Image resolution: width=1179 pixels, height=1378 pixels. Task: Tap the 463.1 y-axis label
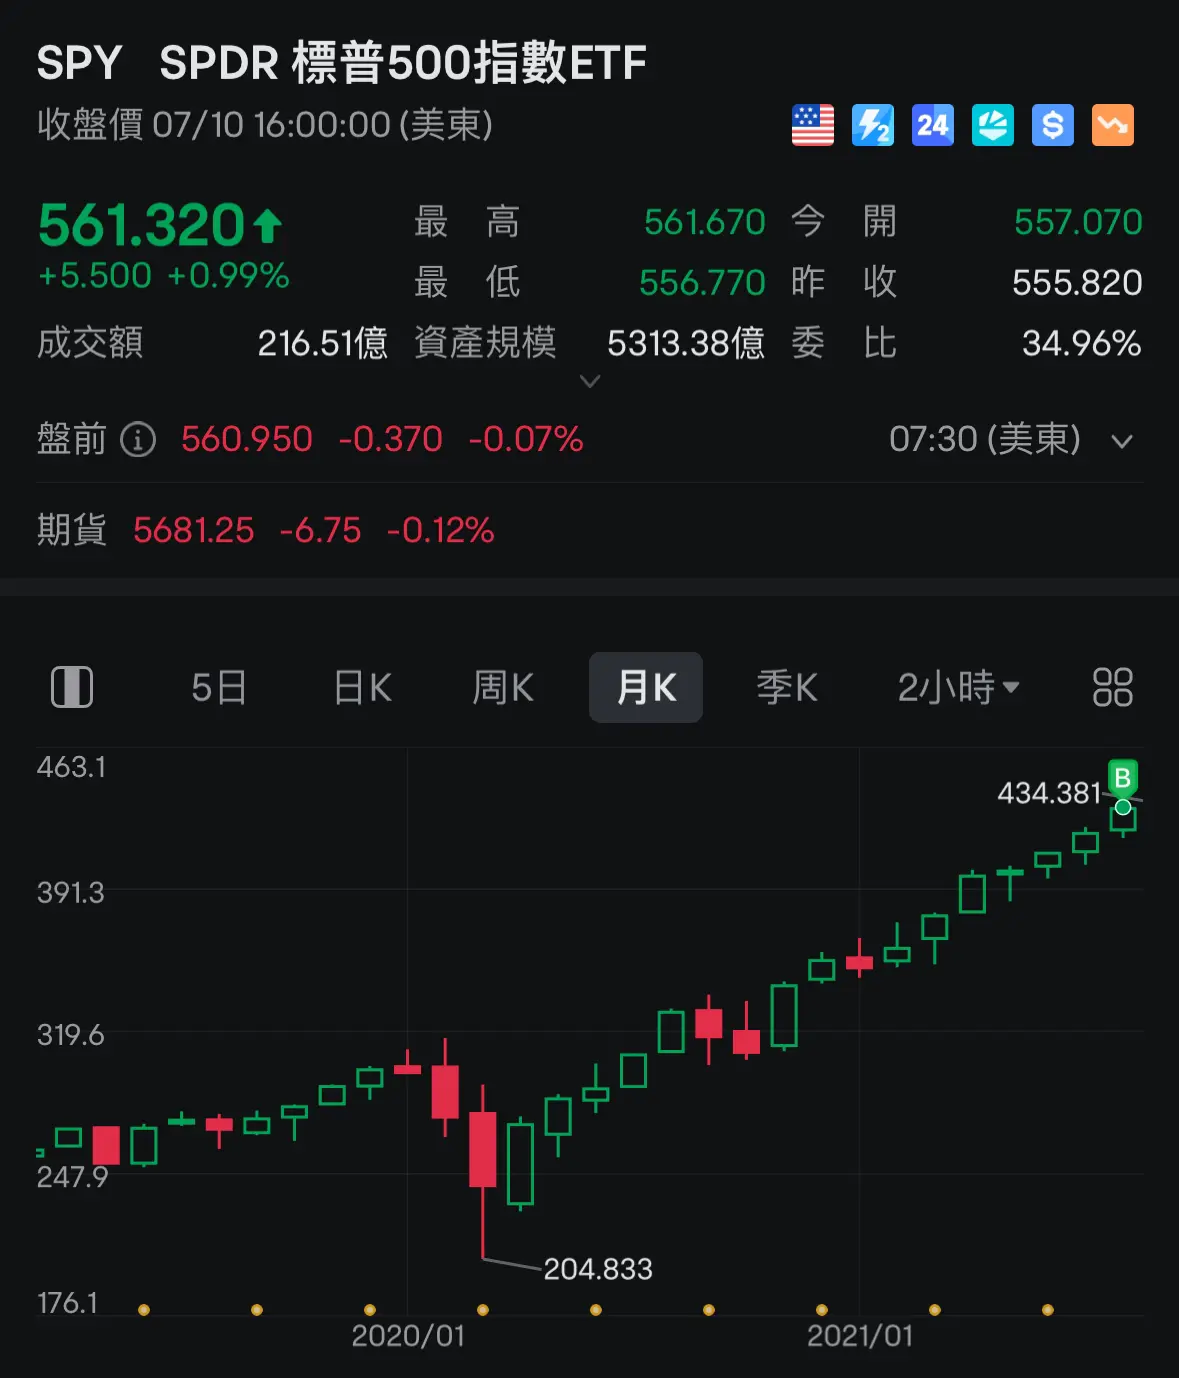[x=71, y=767]
